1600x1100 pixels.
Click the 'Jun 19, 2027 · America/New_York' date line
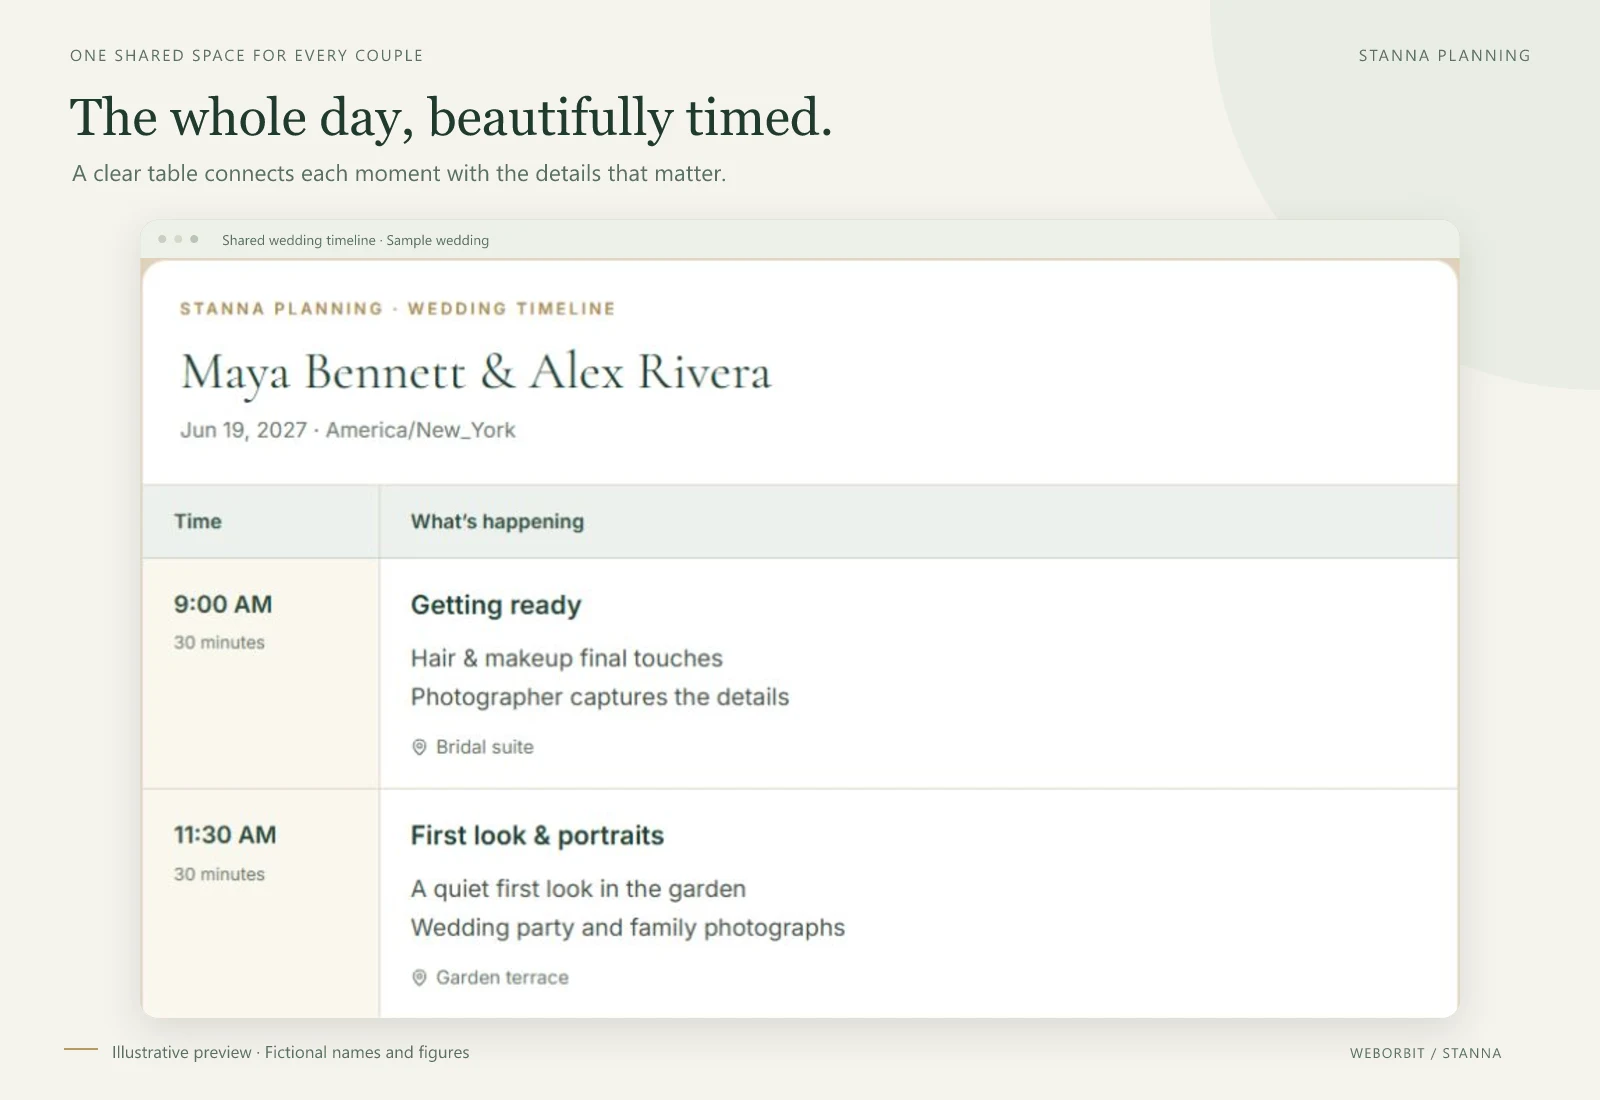tap(348, 430)
